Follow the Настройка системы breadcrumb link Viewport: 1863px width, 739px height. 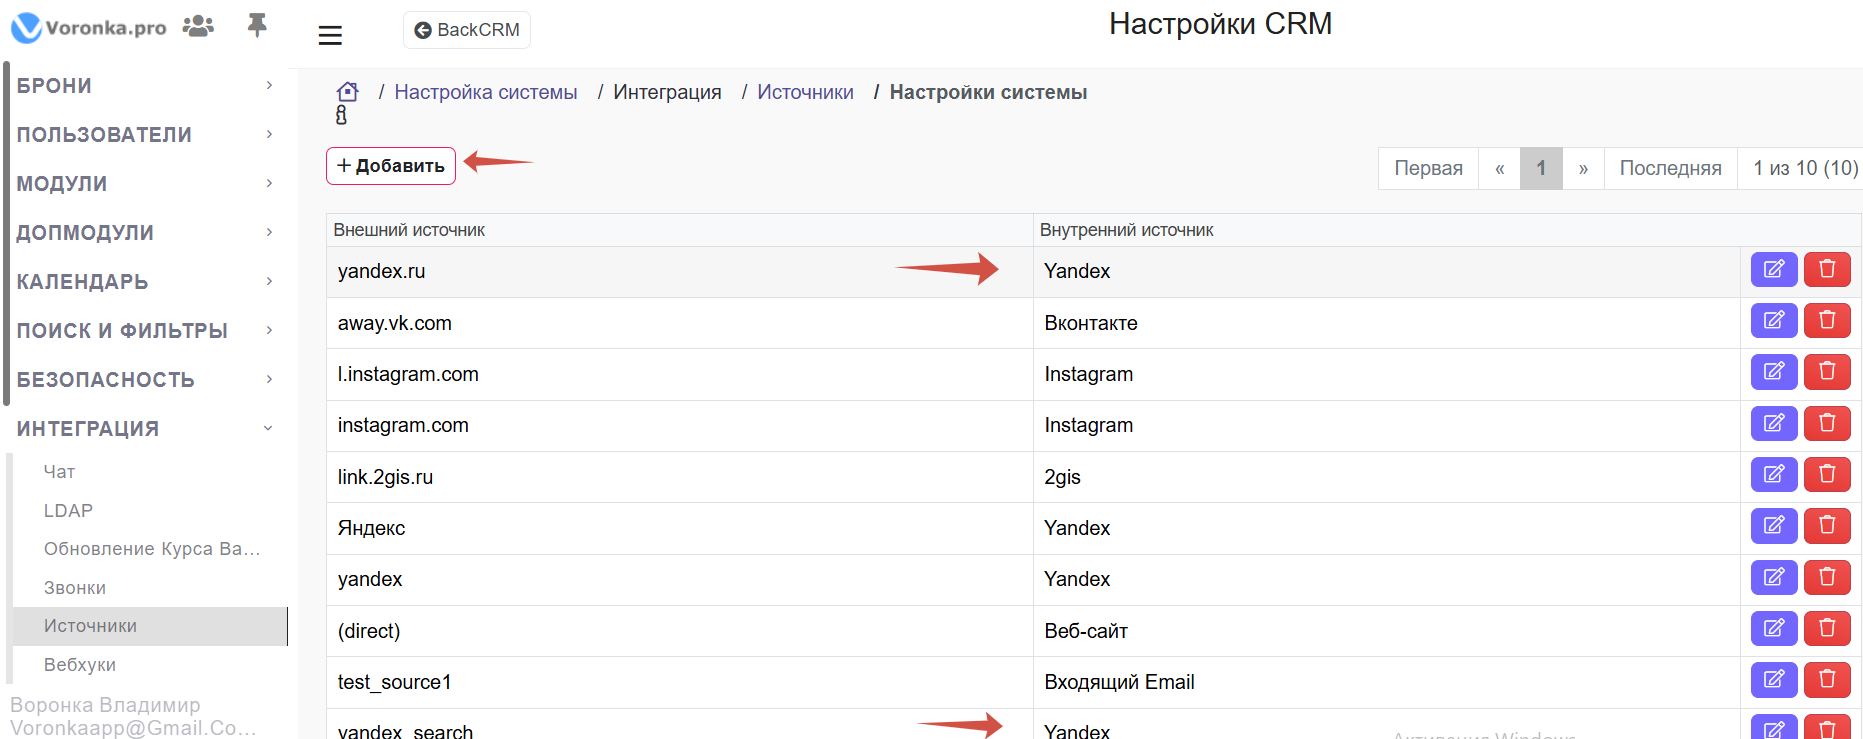pos(485,92)
